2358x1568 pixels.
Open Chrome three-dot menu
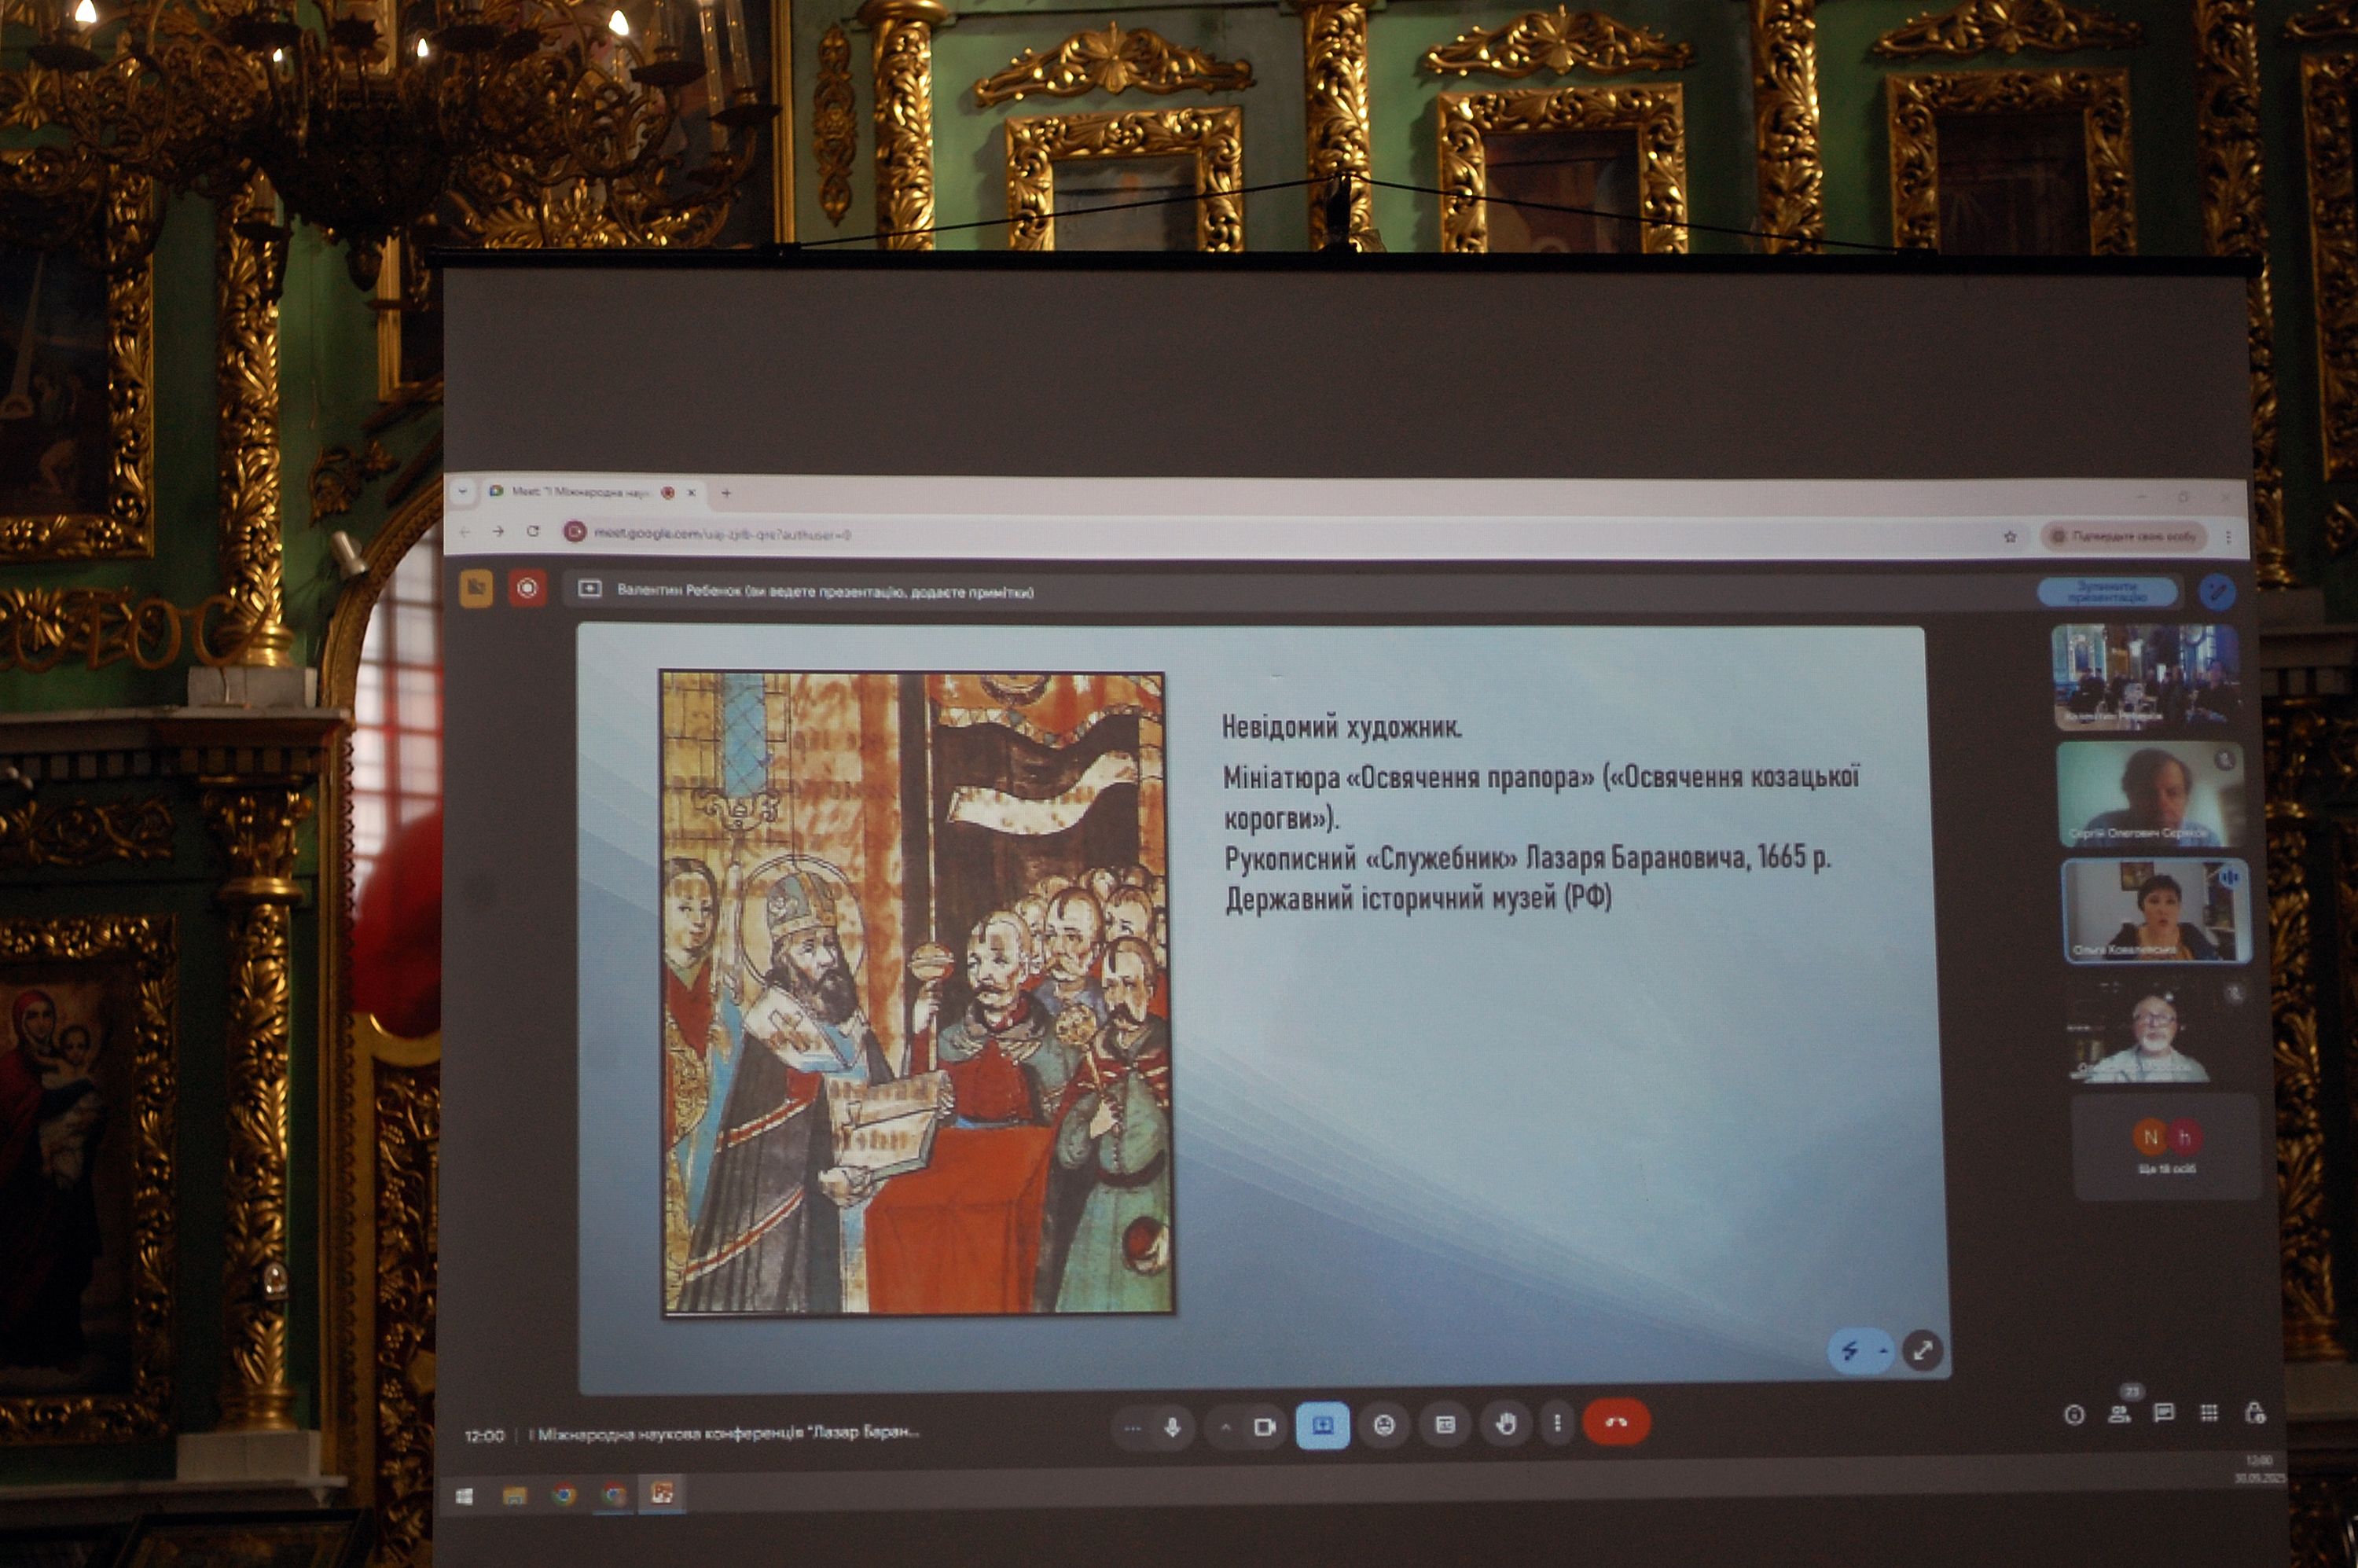(x=2228, y=538)
